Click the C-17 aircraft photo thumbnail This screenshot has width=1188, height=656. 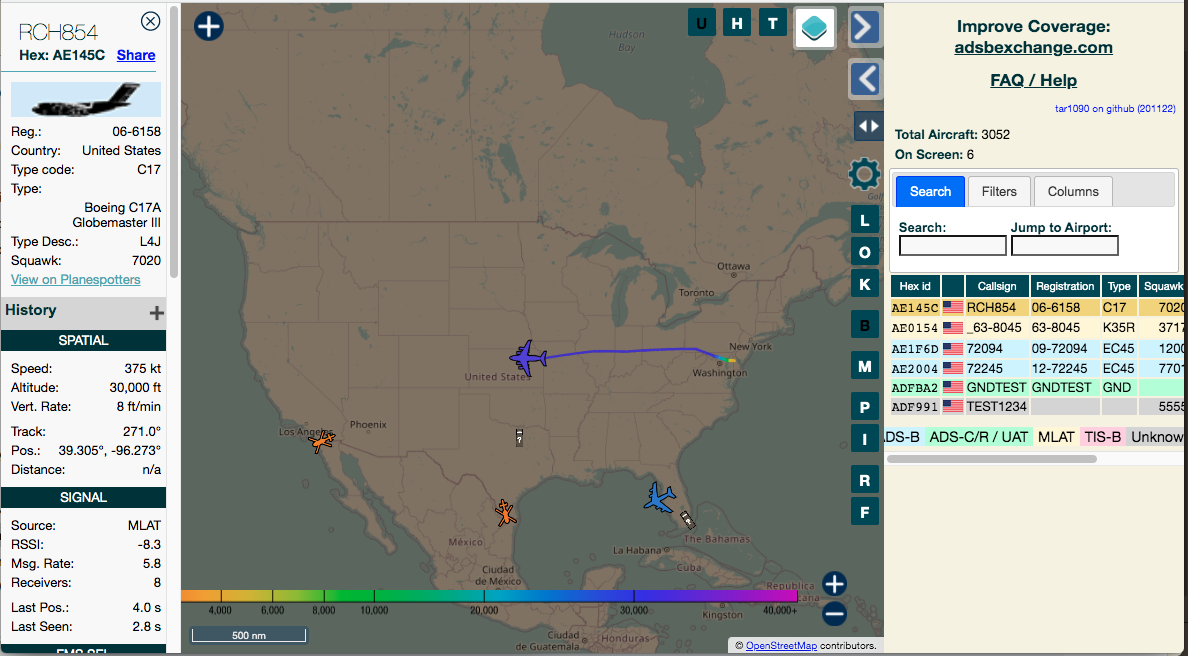pos(86,99)
